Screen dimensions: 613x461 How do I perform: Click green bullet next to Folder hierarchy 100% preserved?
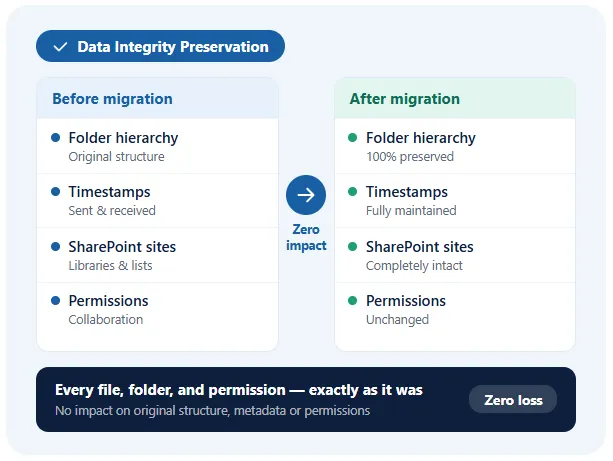(352, 137)
